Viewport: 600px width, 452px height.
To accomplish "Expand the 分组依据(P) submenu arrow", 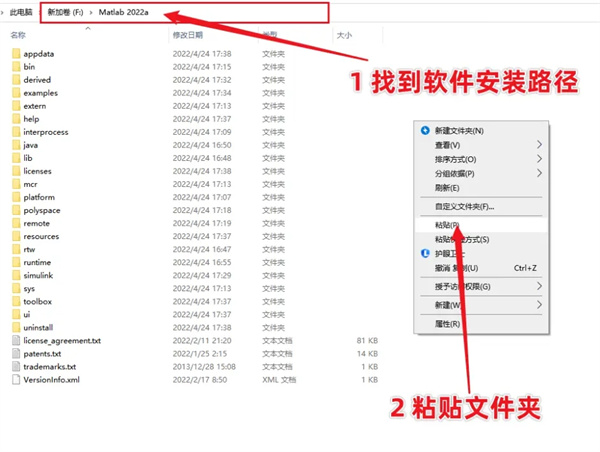I will [x=539, y=173].
